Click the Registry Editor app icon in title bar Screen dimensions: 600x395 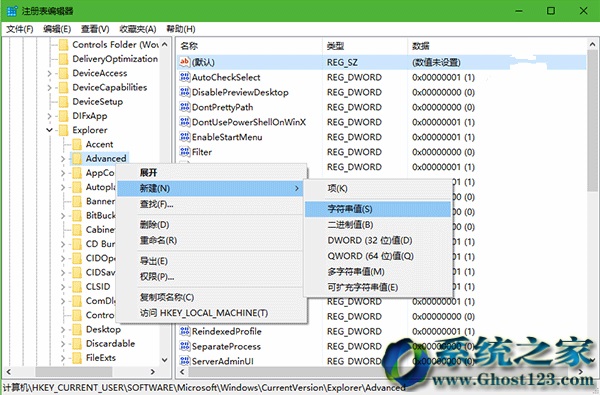[x=11, y=11]
